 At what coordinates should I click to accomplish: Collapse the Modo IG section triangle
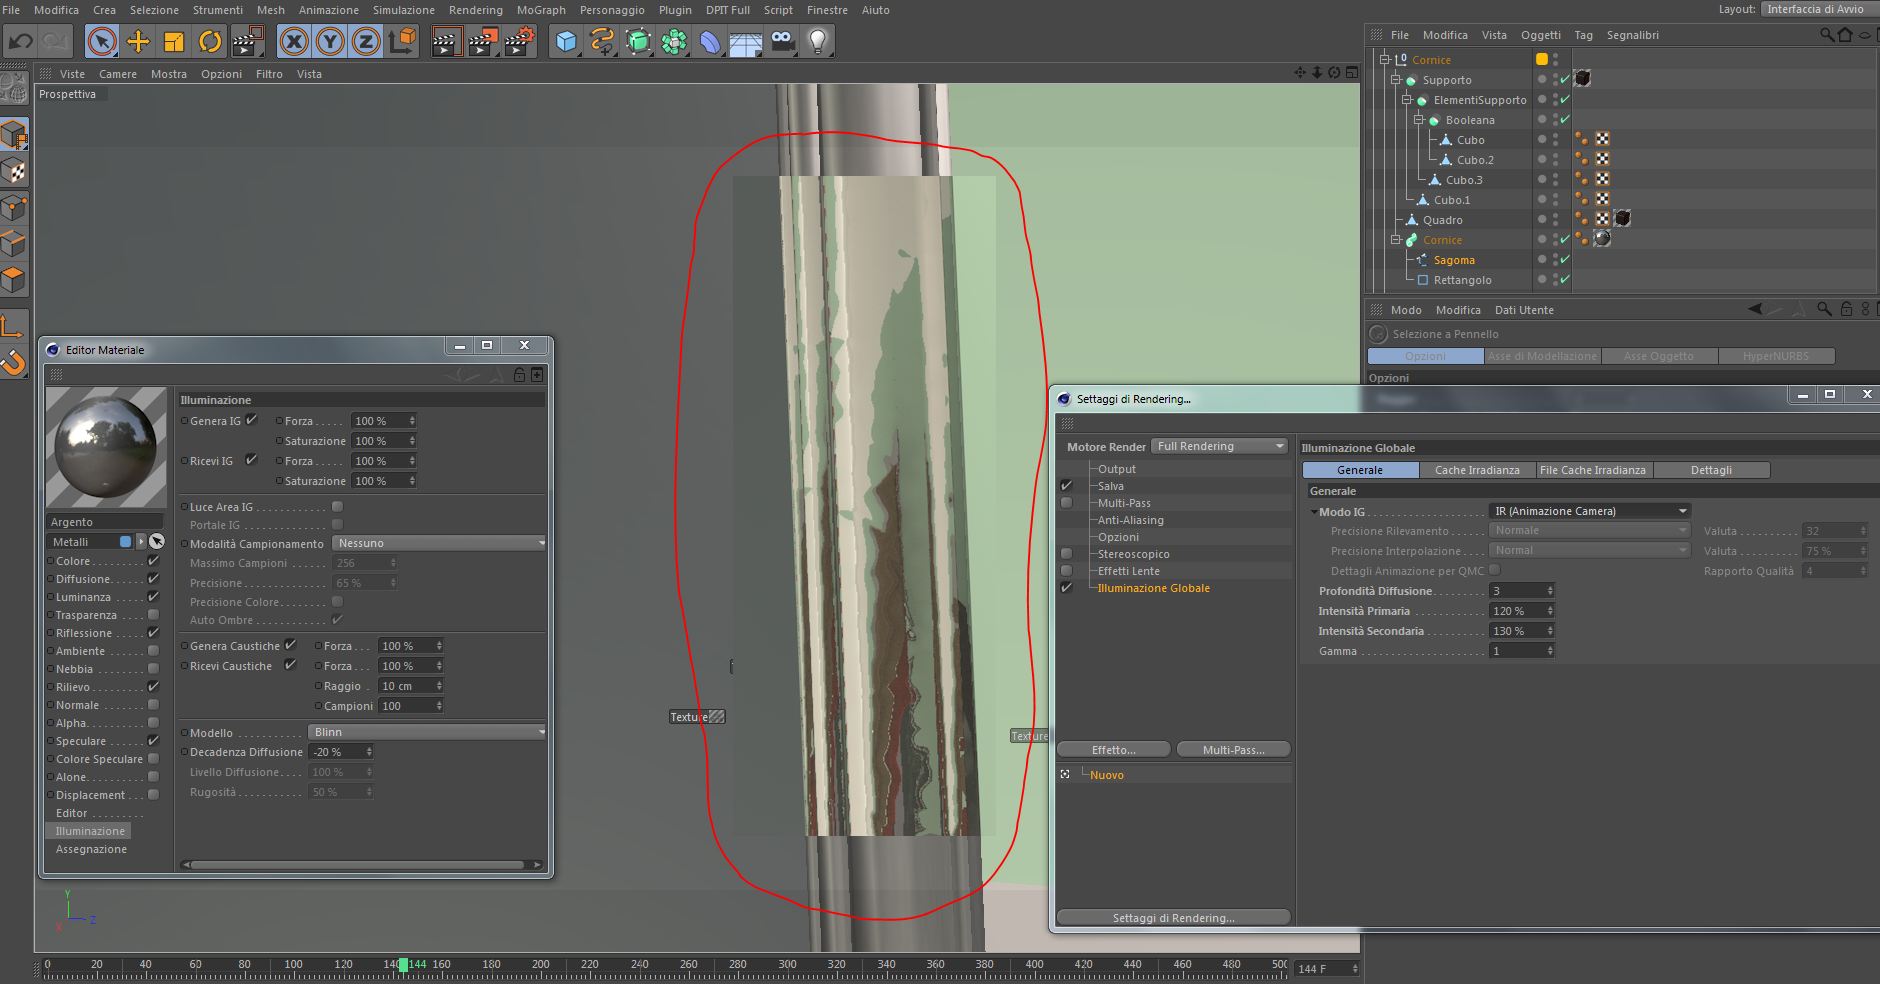[x=1313, y=512]
